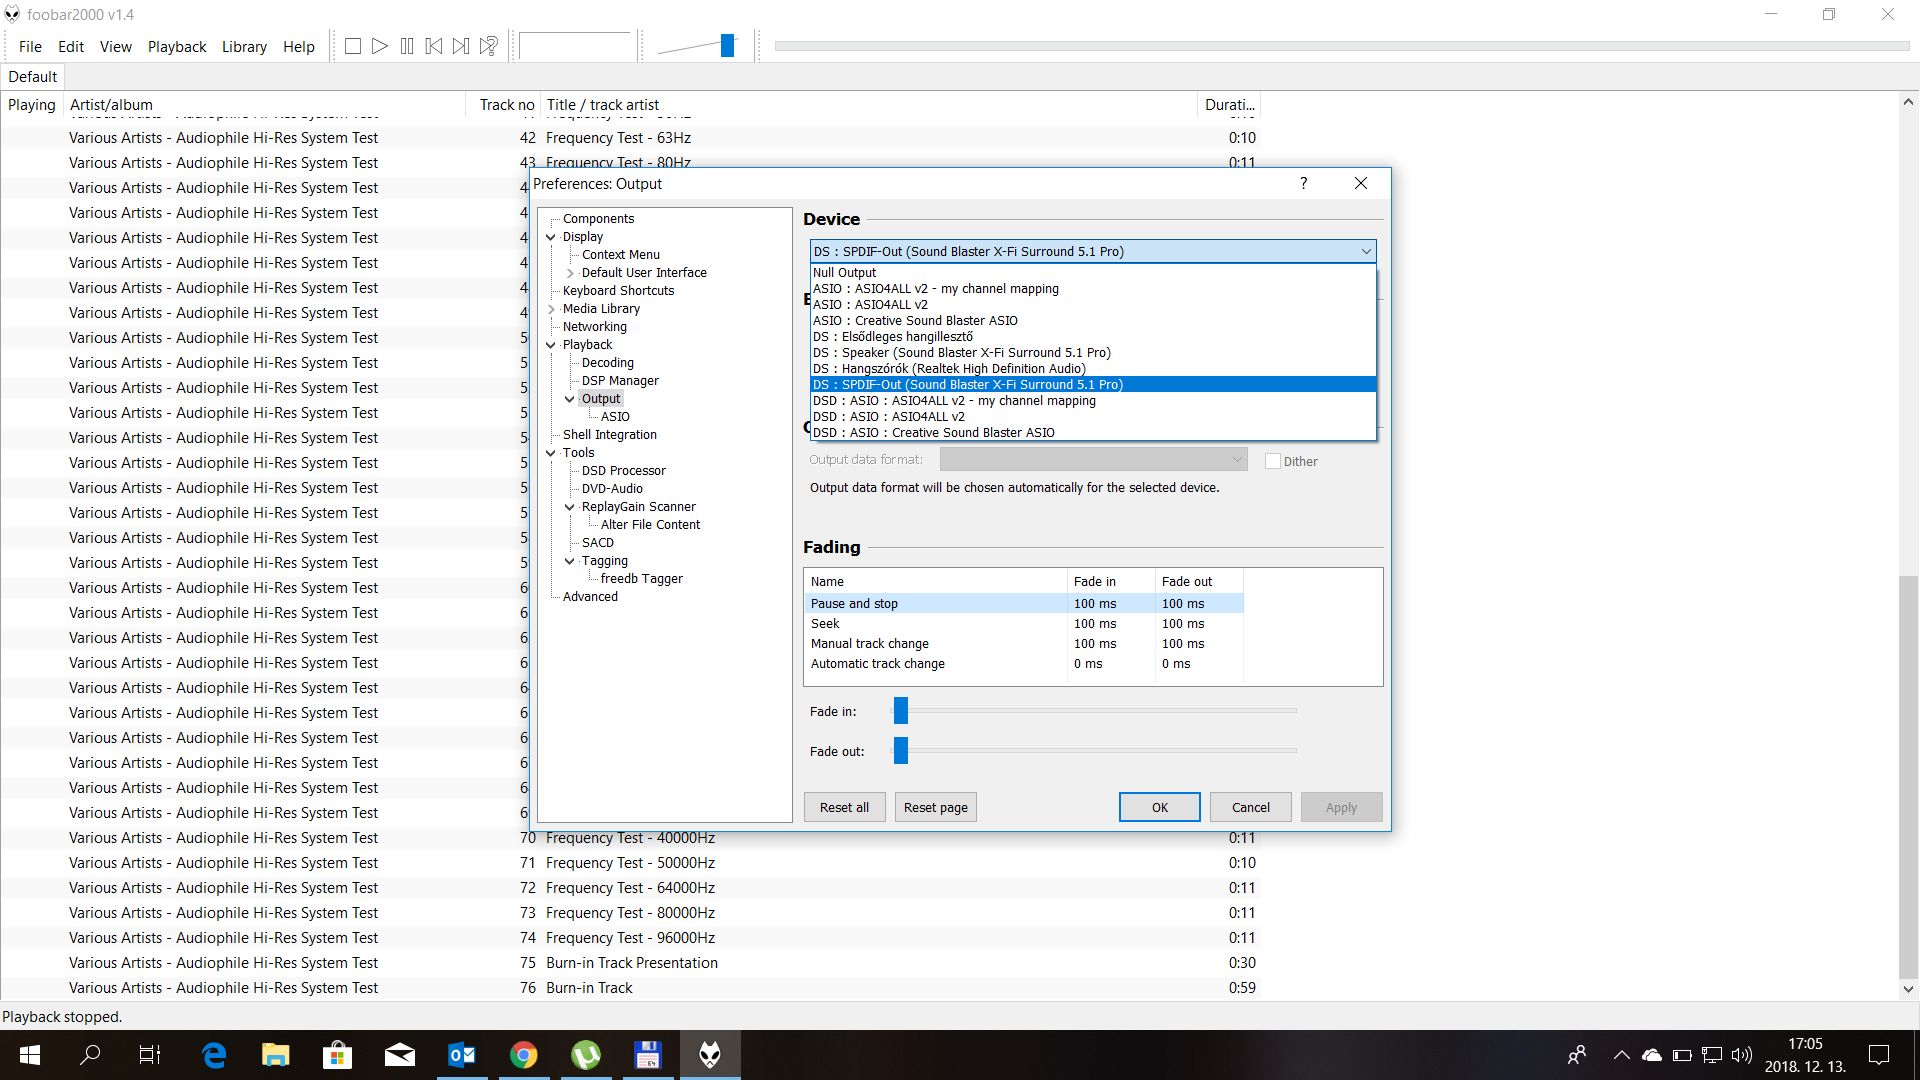Click the Fade out slider handle
This screenshot has height=1080, width=1920.
point(901,751)
